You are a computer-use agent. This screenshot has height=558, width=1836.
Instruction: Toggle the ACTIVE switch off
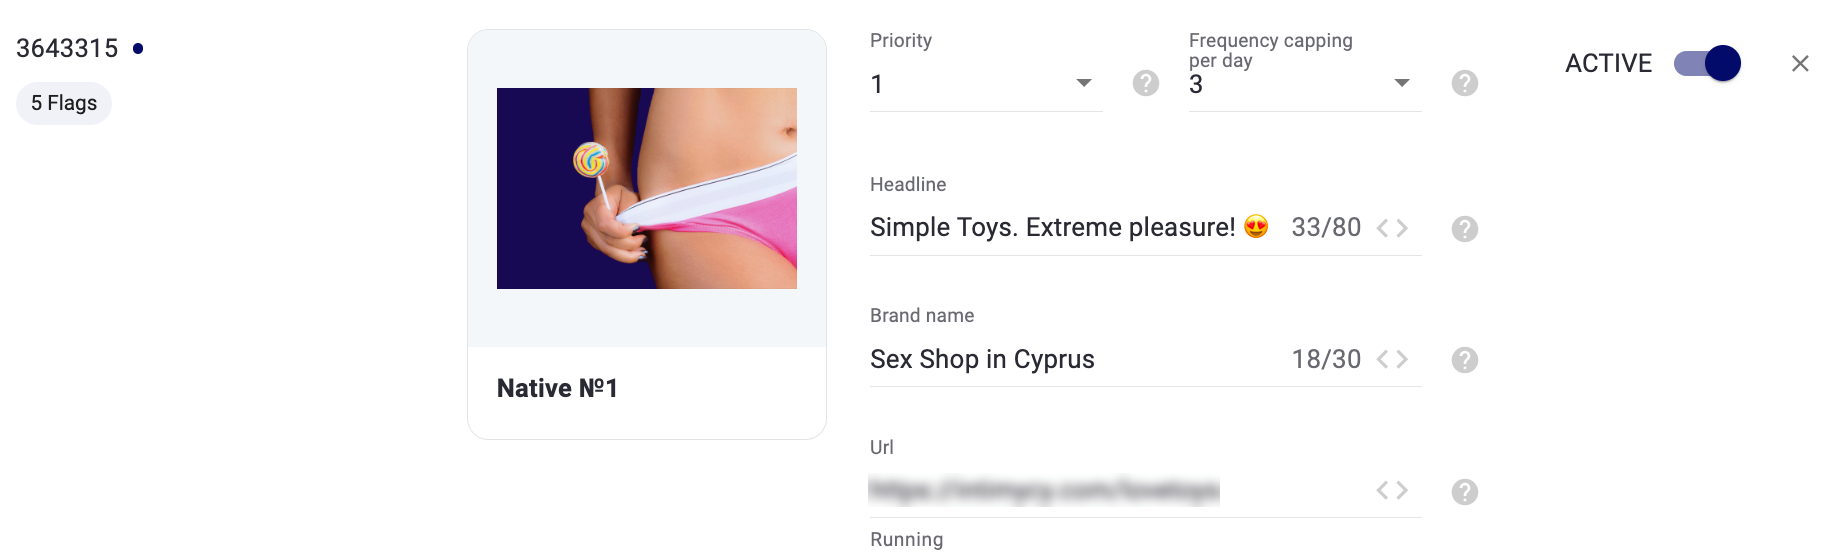click(x=1708, y=63)
